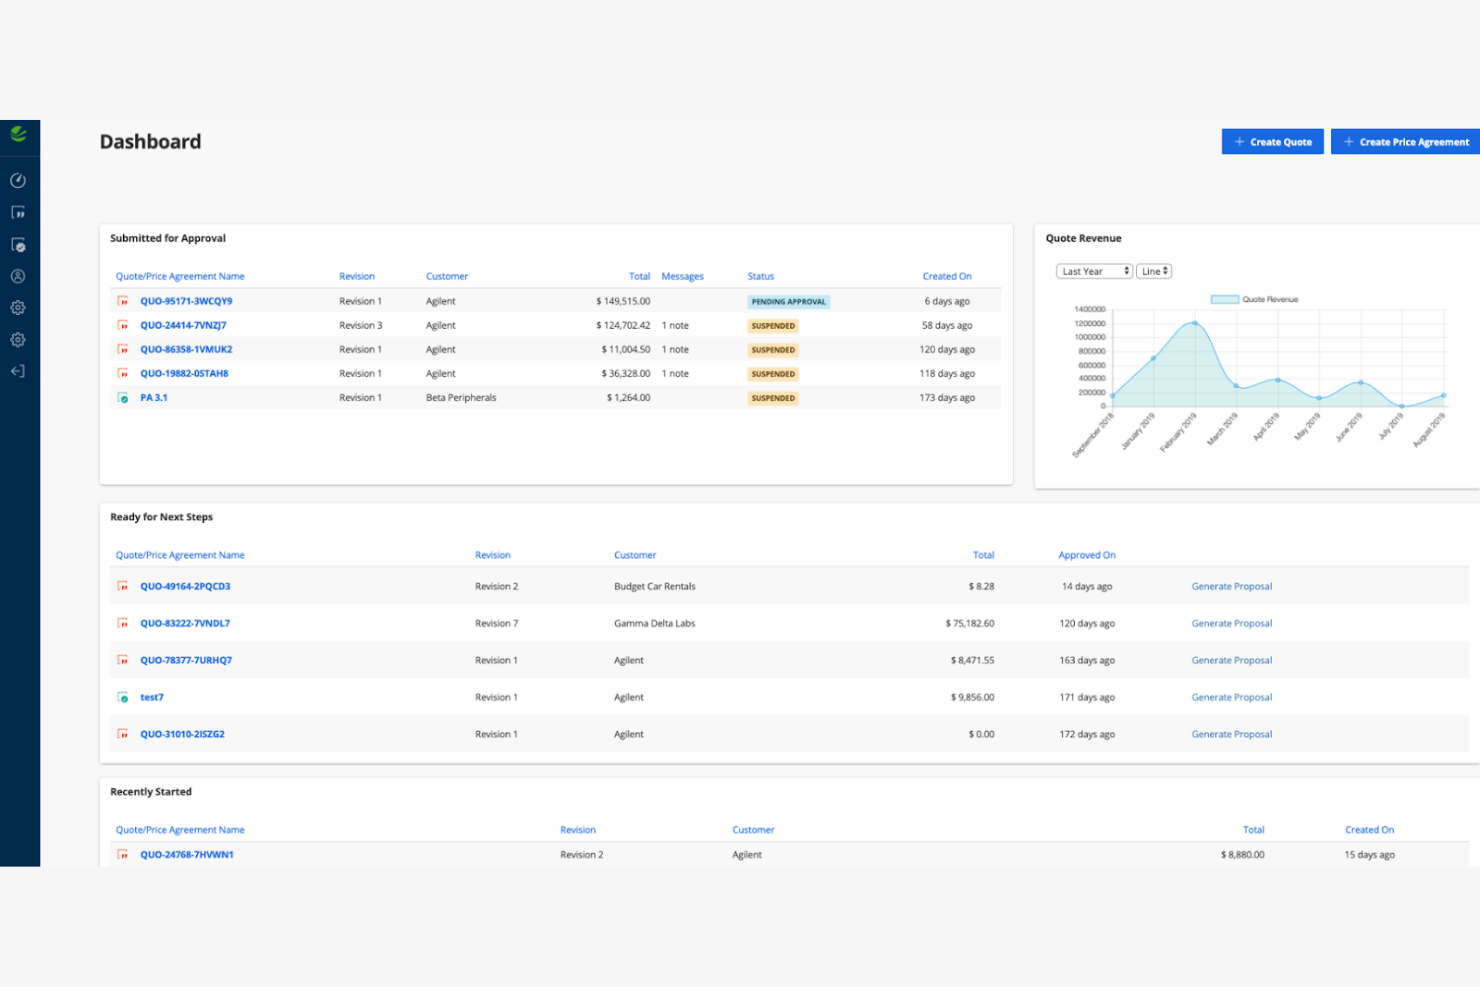
Task: Click the red quote icon beside QUO-95171-3WCQY9
Action: [123, 300]
